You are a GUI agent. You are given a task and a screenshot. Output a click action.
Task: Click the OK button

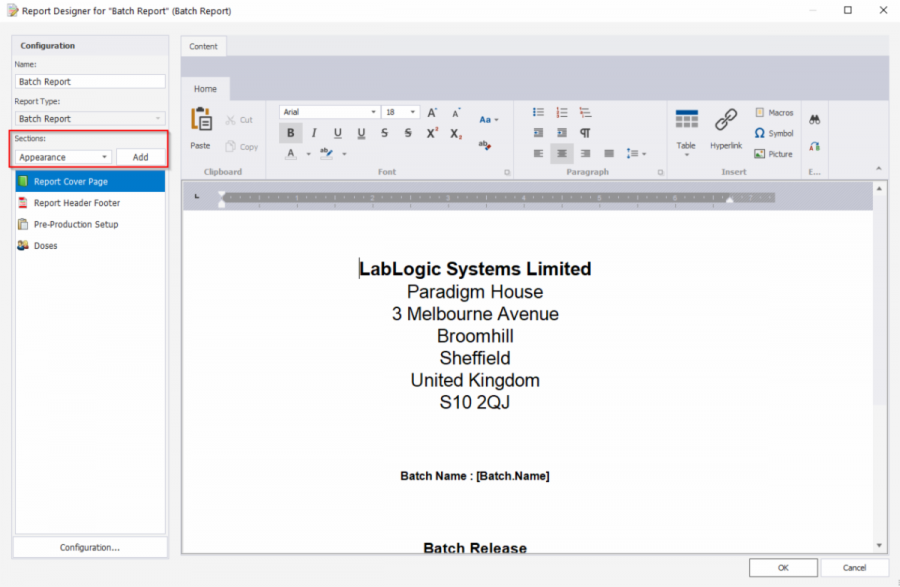click(783, 567)
